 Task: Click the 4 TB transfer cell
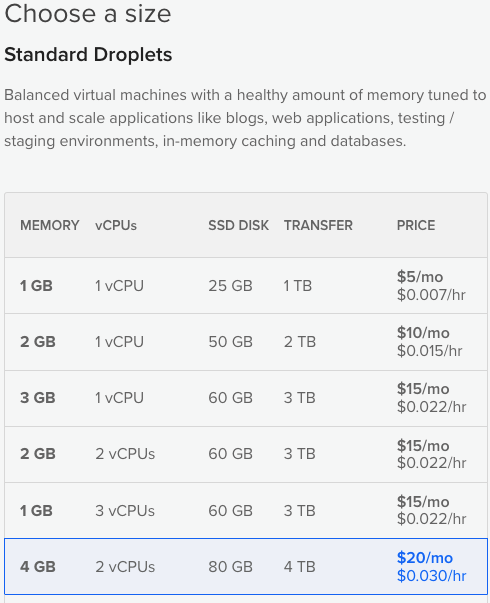pos(300,567)
